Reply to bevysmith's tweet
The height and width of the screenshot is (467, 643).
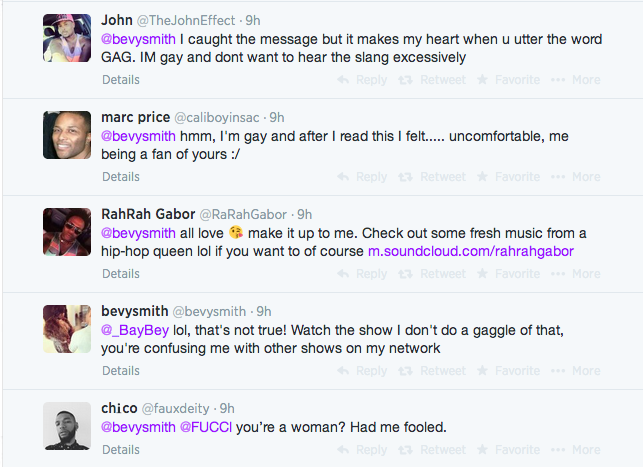(x=362, y=371)
